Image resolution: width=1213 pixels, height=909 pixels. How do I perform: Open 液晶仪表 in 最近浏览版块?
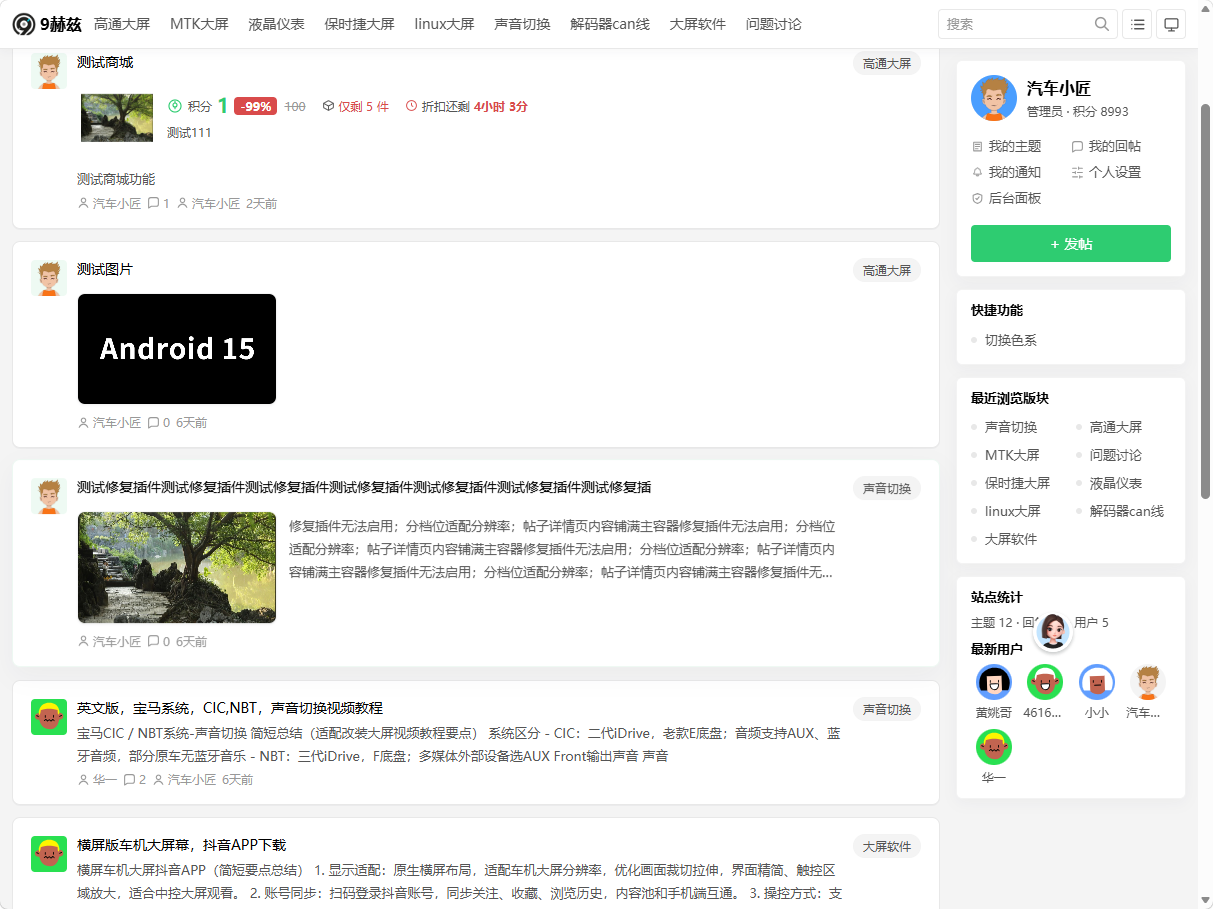pyautogui.click(x=1116, y=483)
